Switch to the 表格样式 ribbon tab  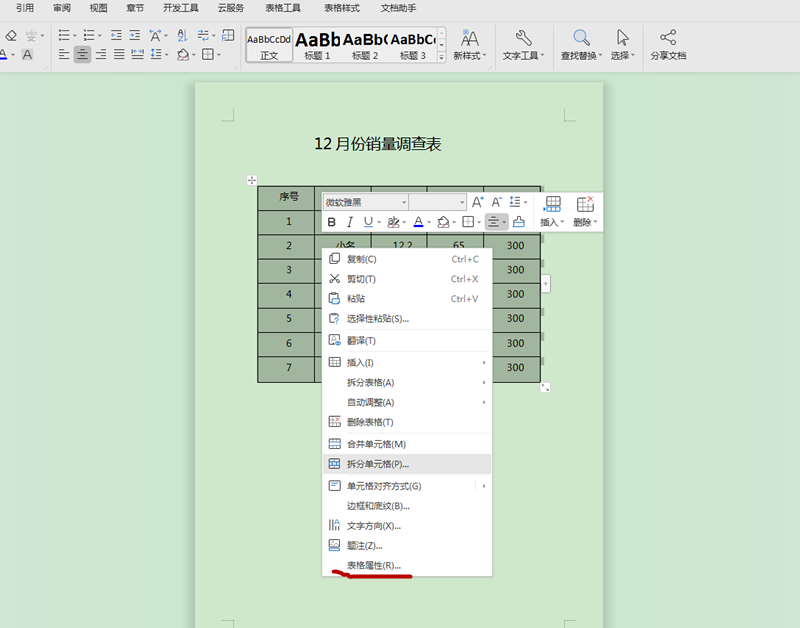(344, 8)
